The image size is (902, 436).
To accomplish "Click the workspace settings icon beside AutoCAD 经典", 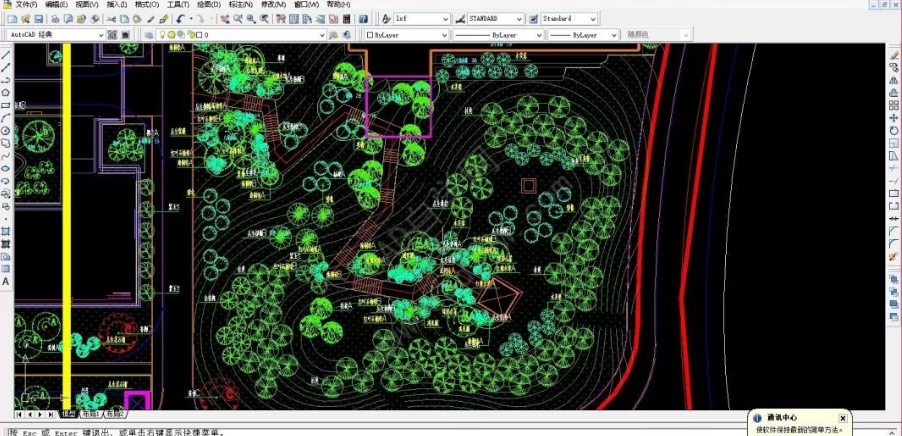I will click(113, 35).
